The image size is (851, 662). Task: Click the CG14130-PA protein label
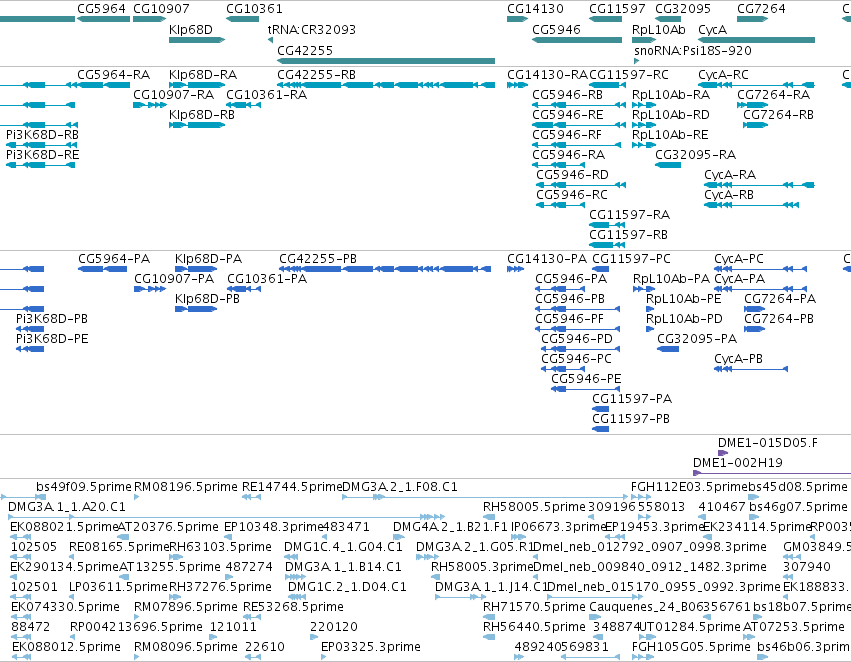tap(547, 259)
